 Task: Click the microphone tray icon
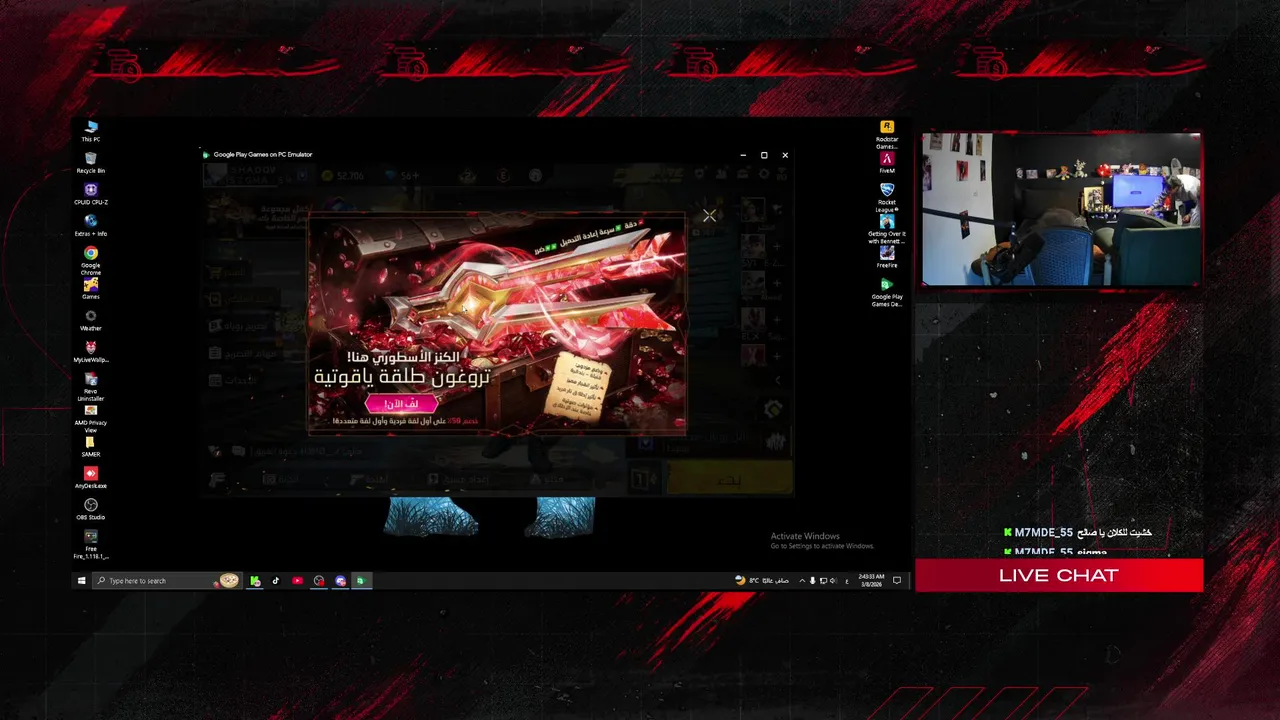click(x=812, y=580)
